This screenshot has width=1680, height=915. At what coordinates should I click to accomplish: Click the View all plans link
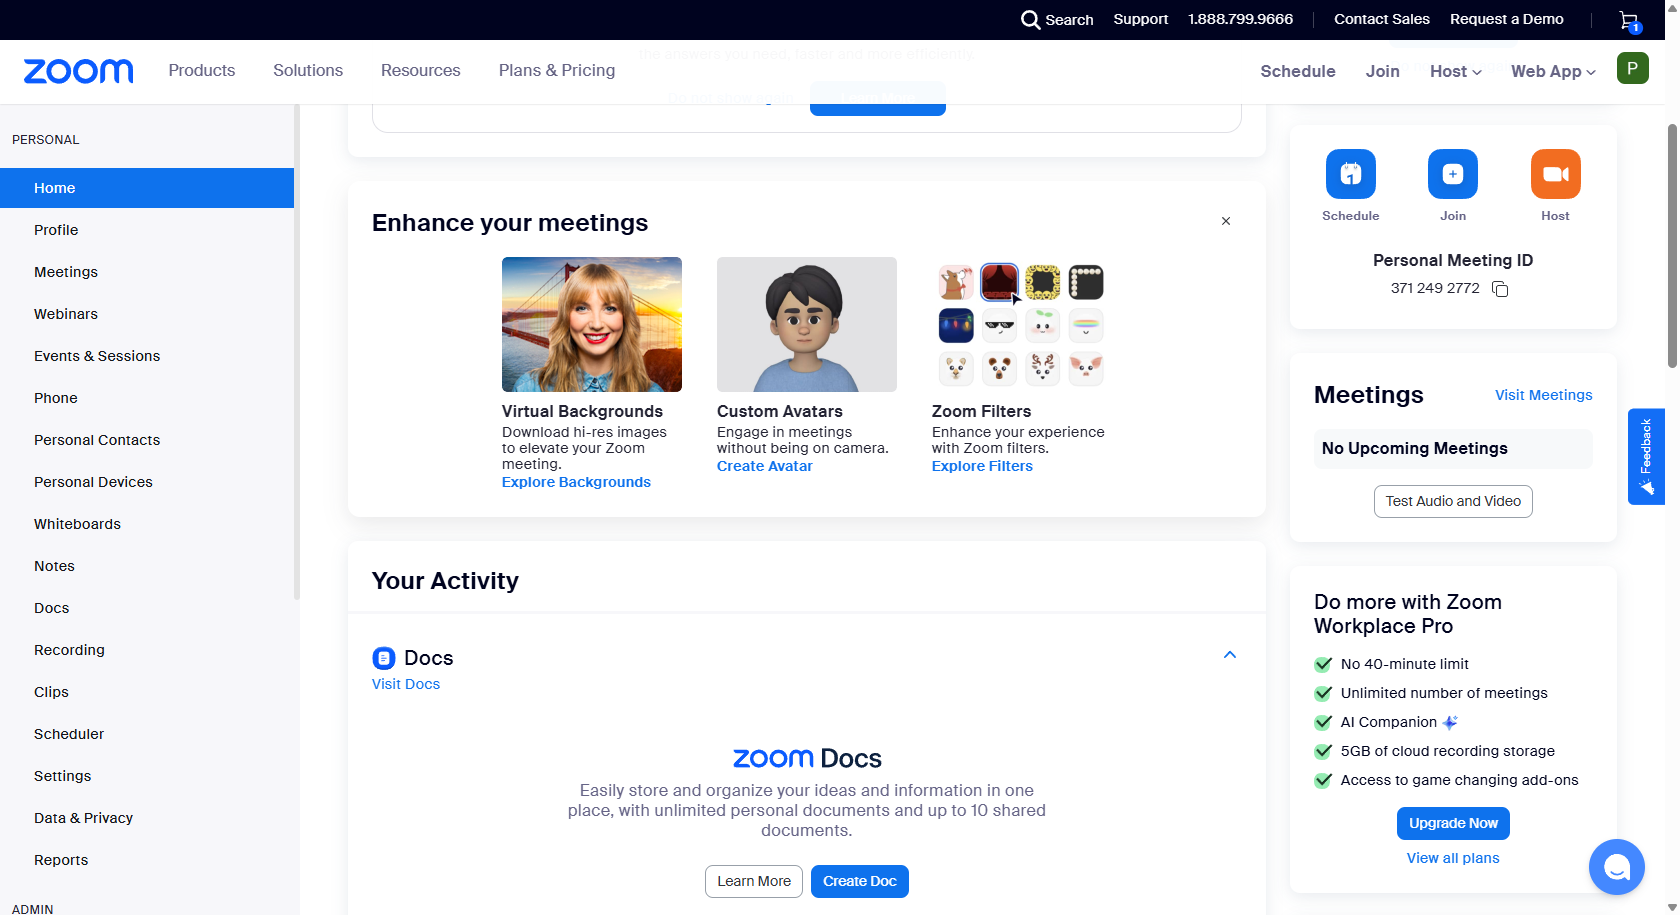[x=1453, y=858]
